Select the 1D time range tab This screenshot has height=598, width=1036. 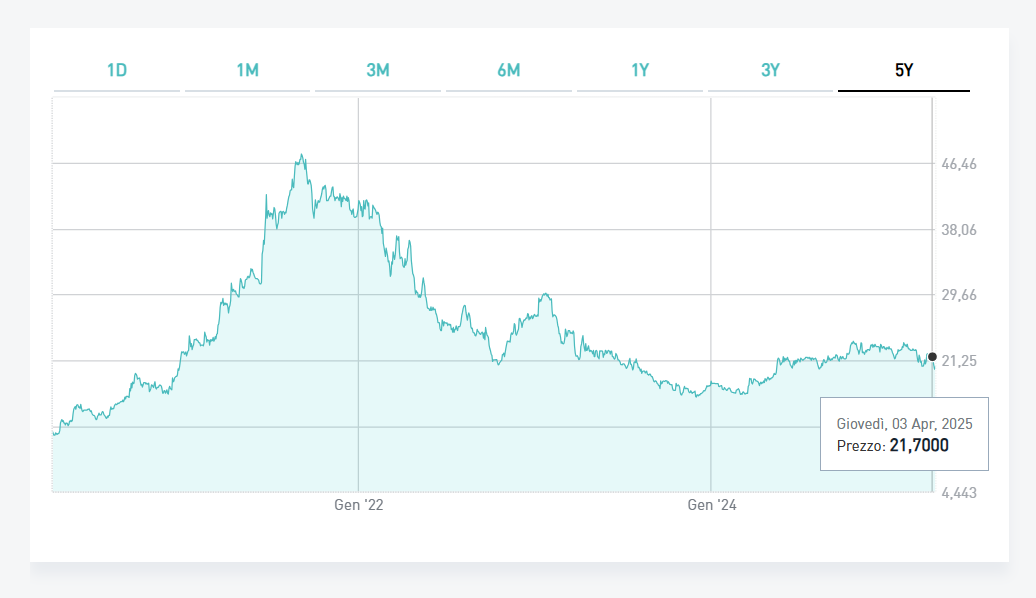click(117, 70)
